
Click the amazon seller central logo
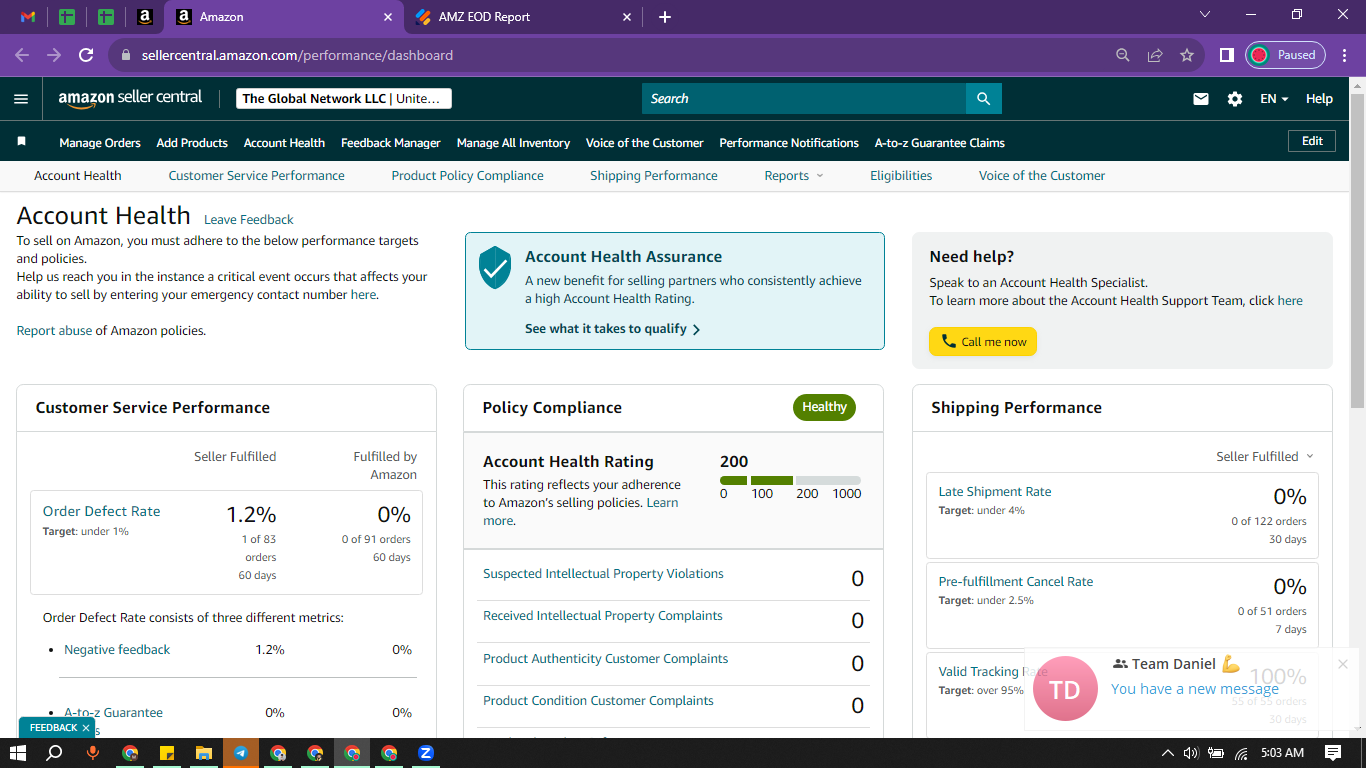pyautogui.click(x=130, y=98)
